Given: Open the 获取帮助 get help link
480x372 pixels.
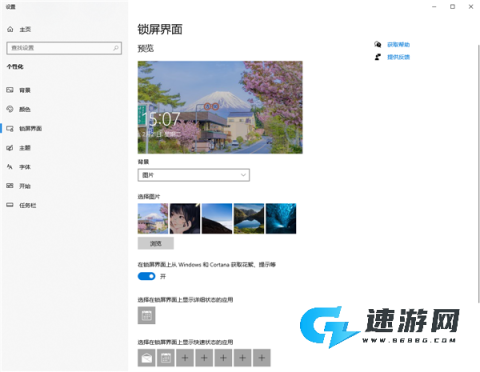Looking at the screenshot, I should (x=398, y=44).
